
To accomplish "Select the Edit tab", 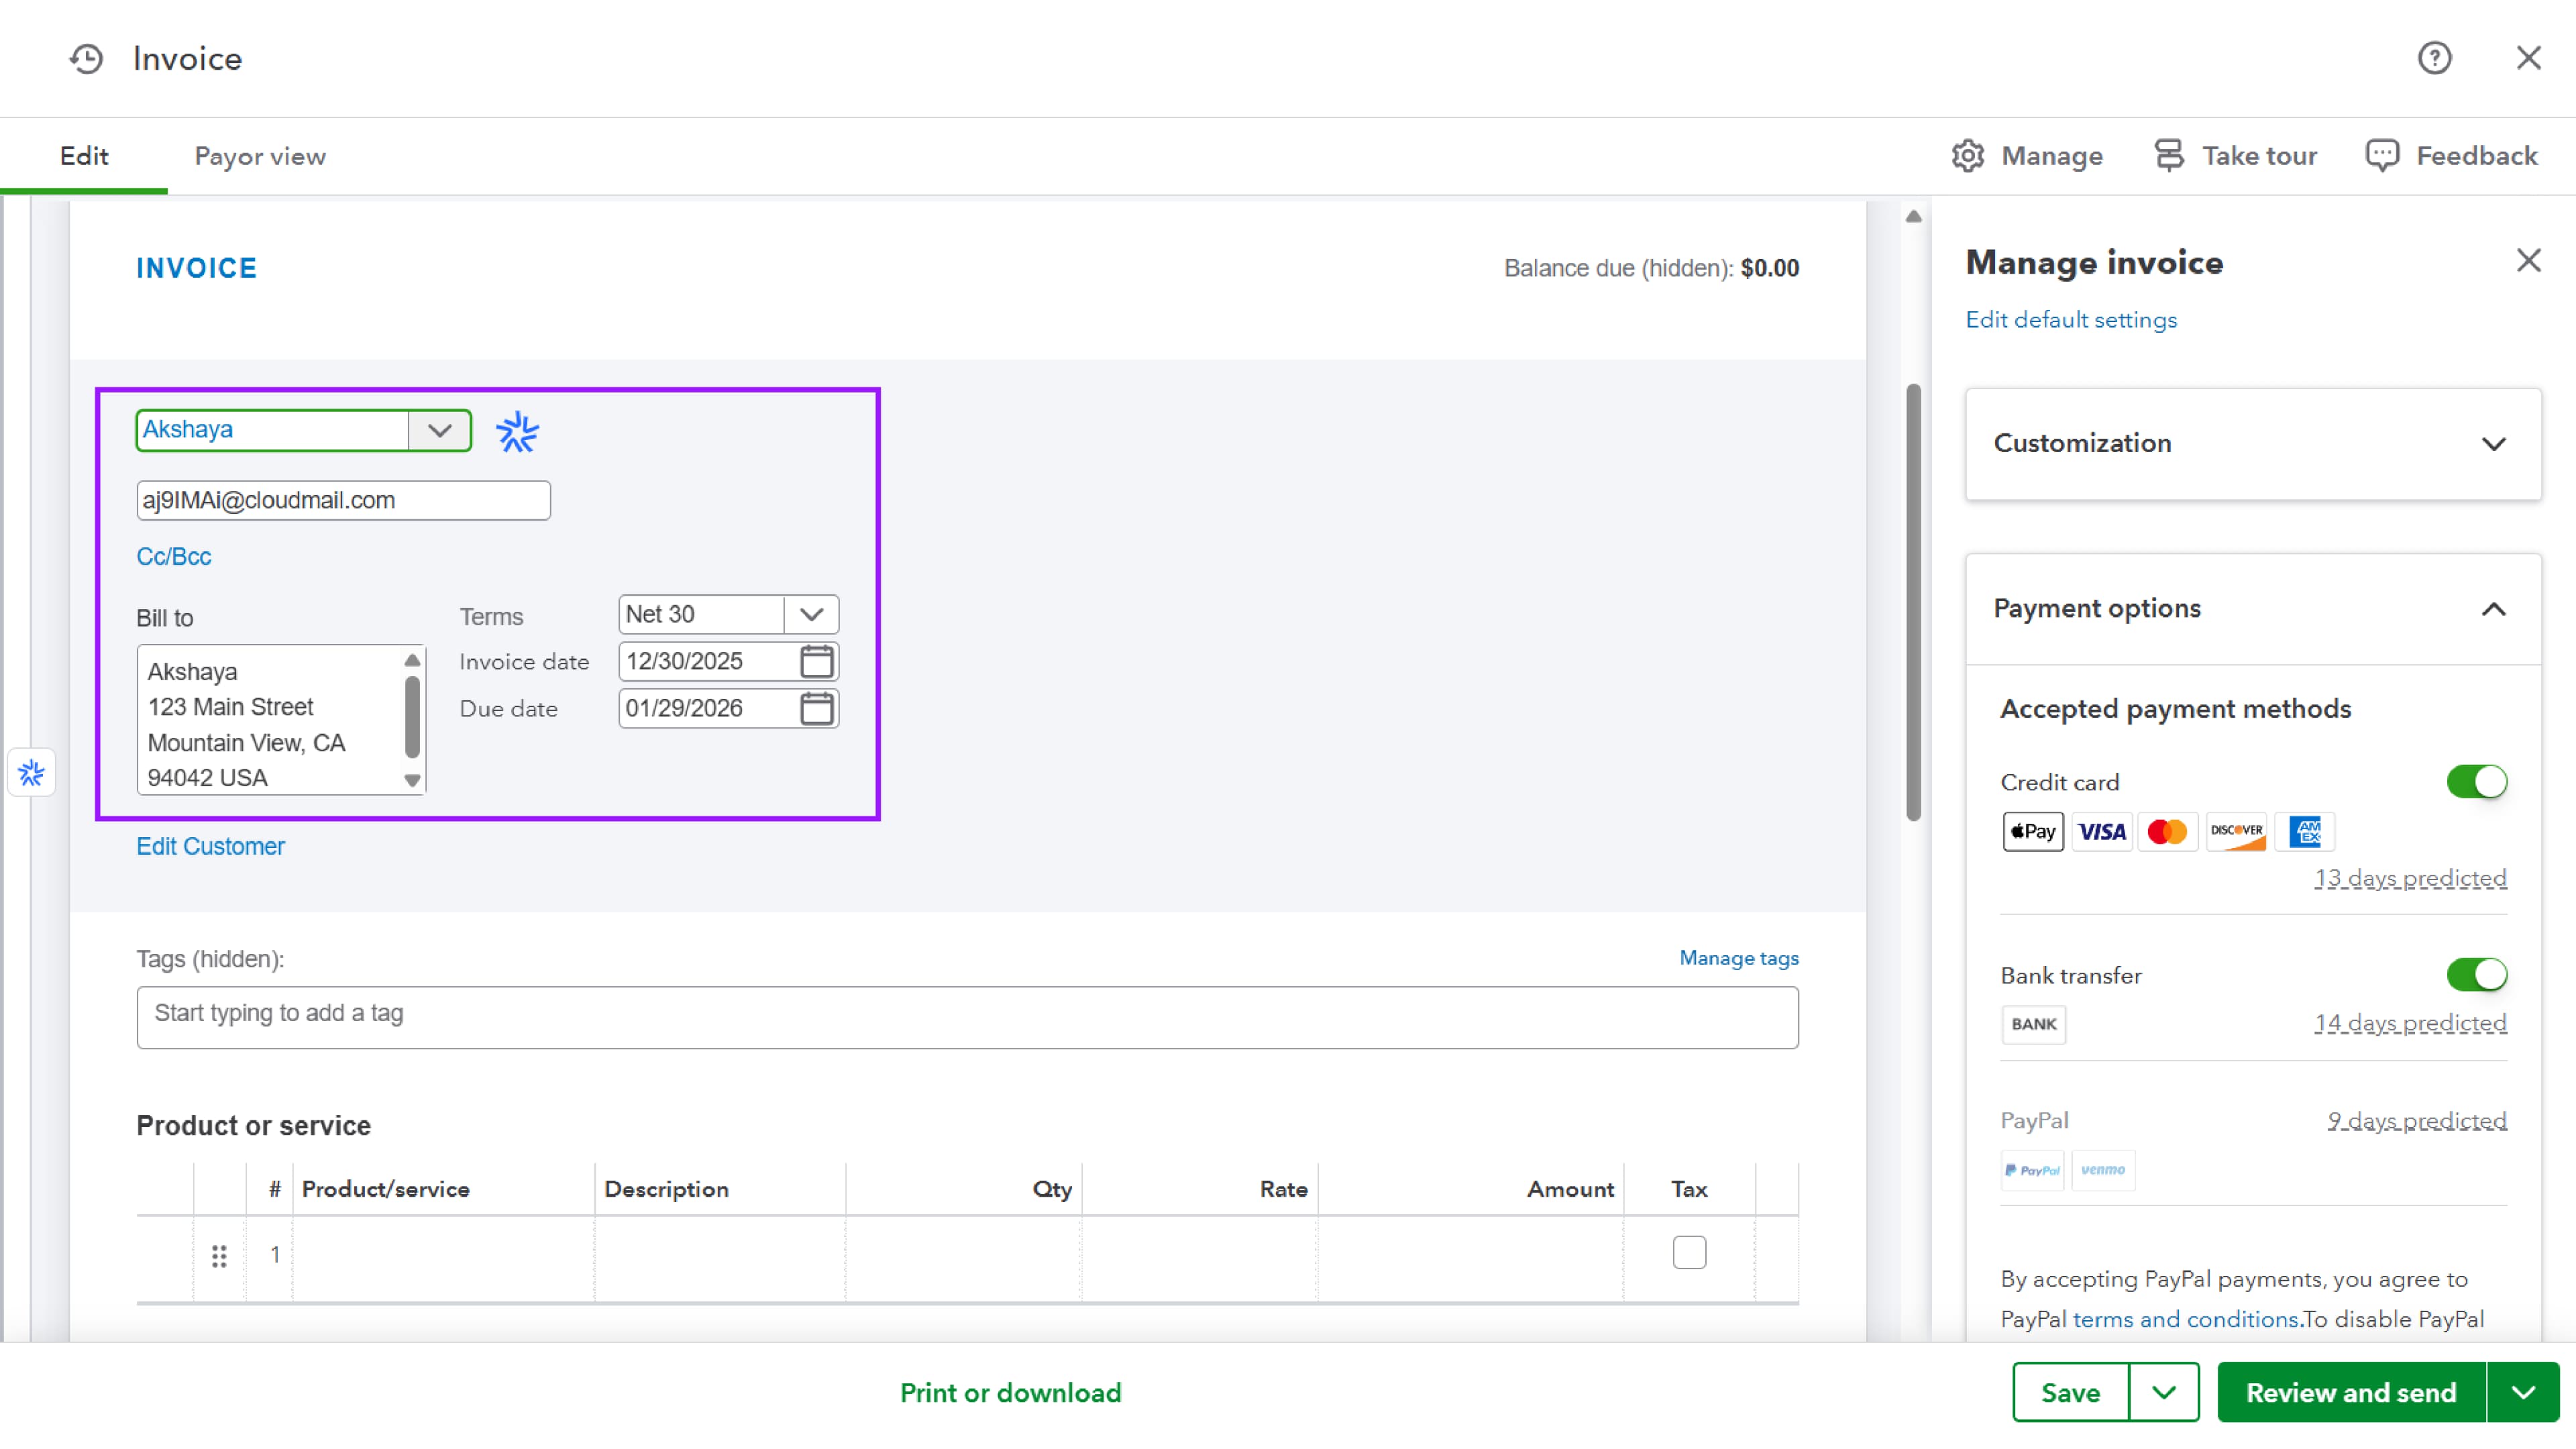I will (84, 157).
